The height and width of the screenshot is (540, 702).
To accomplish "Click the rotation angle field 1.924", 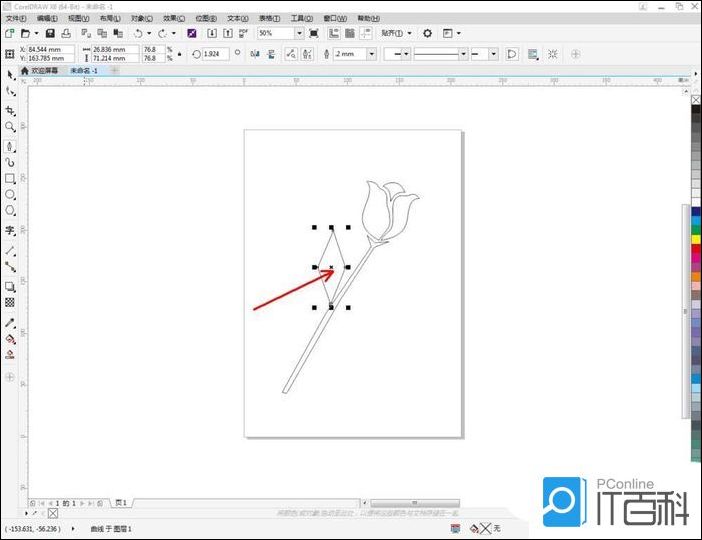I will [x=215, y=54].
